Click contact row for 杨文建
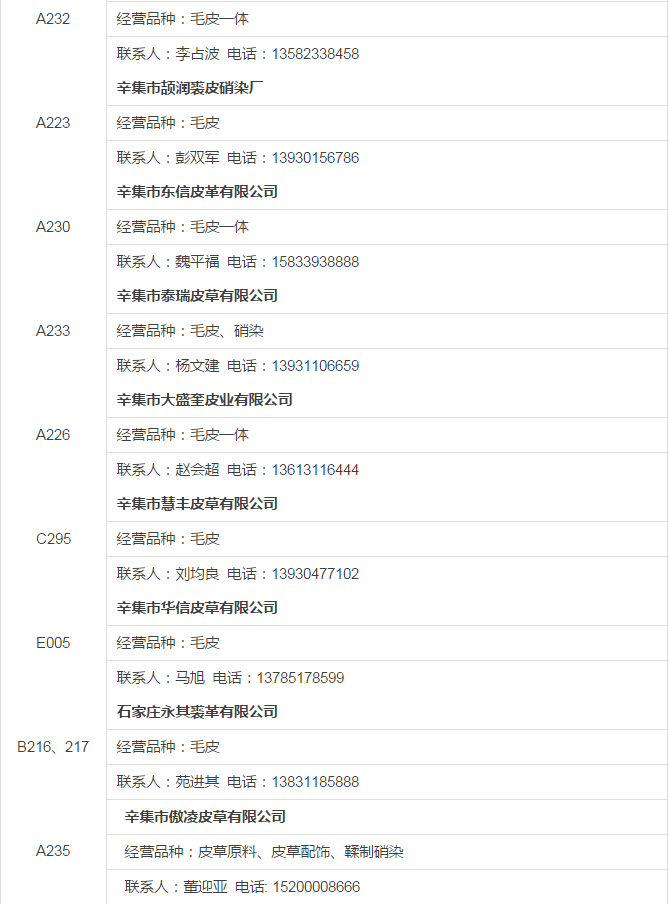This screenshot has height=908, width=669. pos(387,365)
